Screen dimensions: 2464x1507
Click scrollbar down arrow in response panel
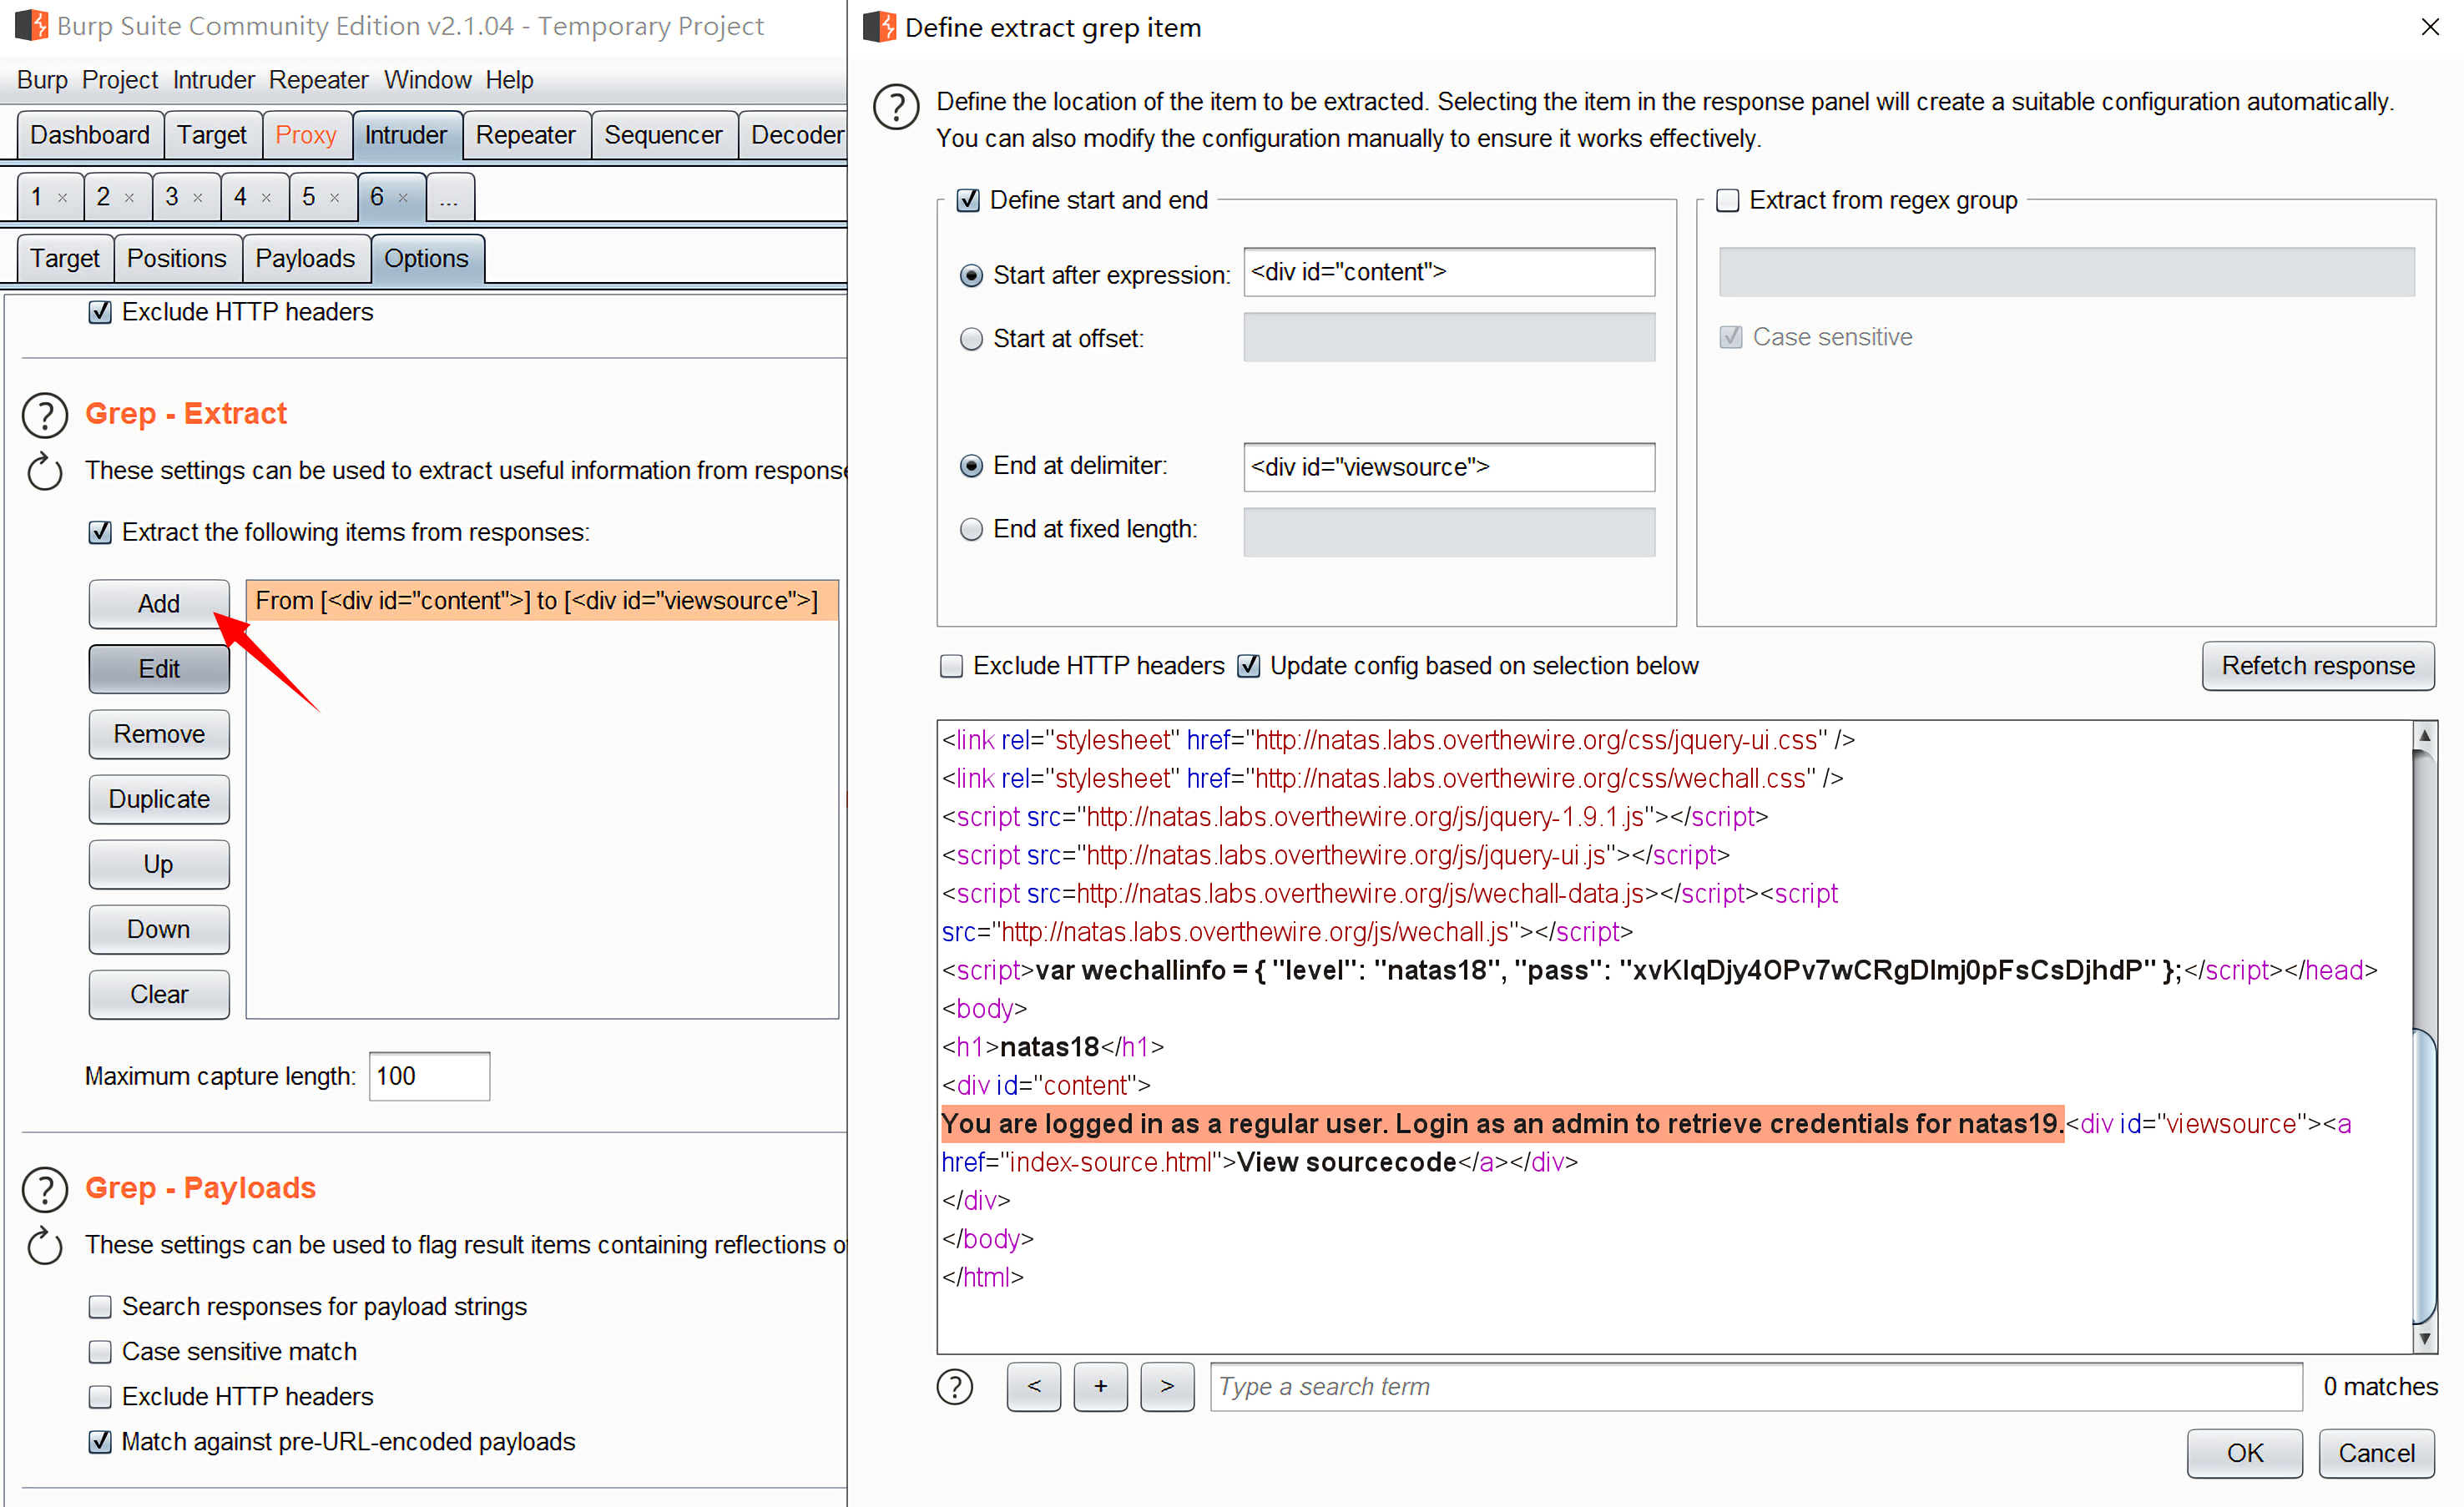coord(2424,1338)
